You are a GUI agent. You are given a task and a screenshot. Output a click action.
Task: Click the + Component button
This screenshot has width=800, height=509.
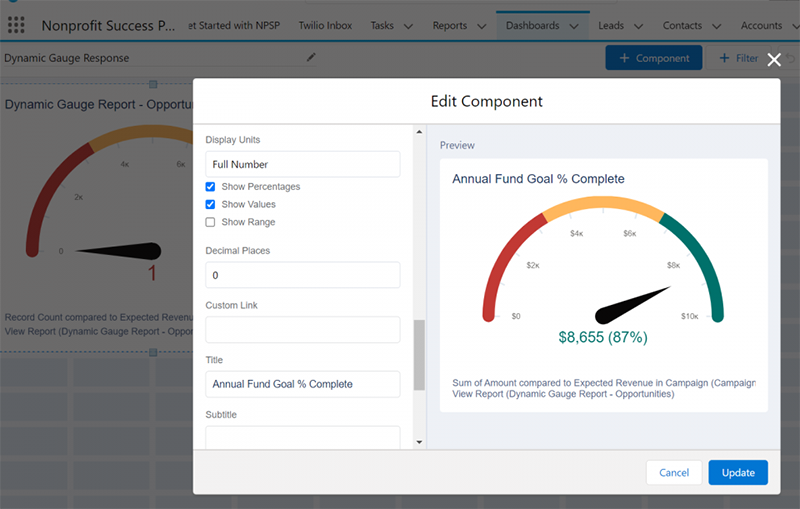coord(653,58)
